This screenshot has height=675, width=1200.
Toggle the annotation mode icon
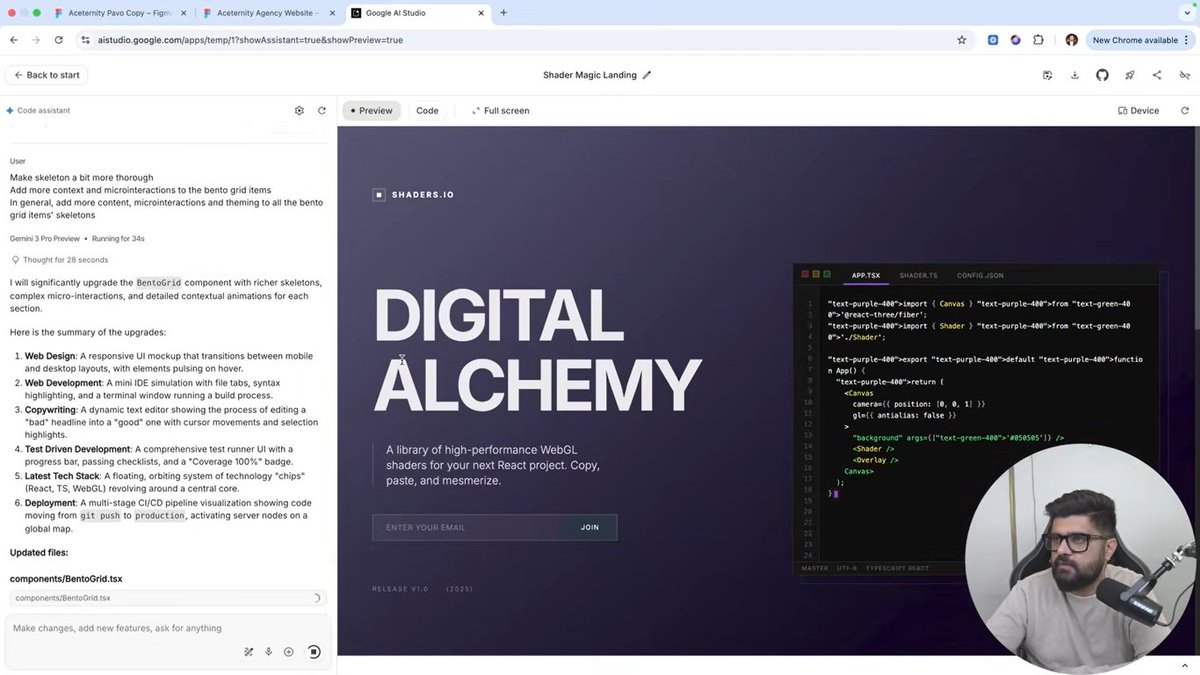[1186, 75]
